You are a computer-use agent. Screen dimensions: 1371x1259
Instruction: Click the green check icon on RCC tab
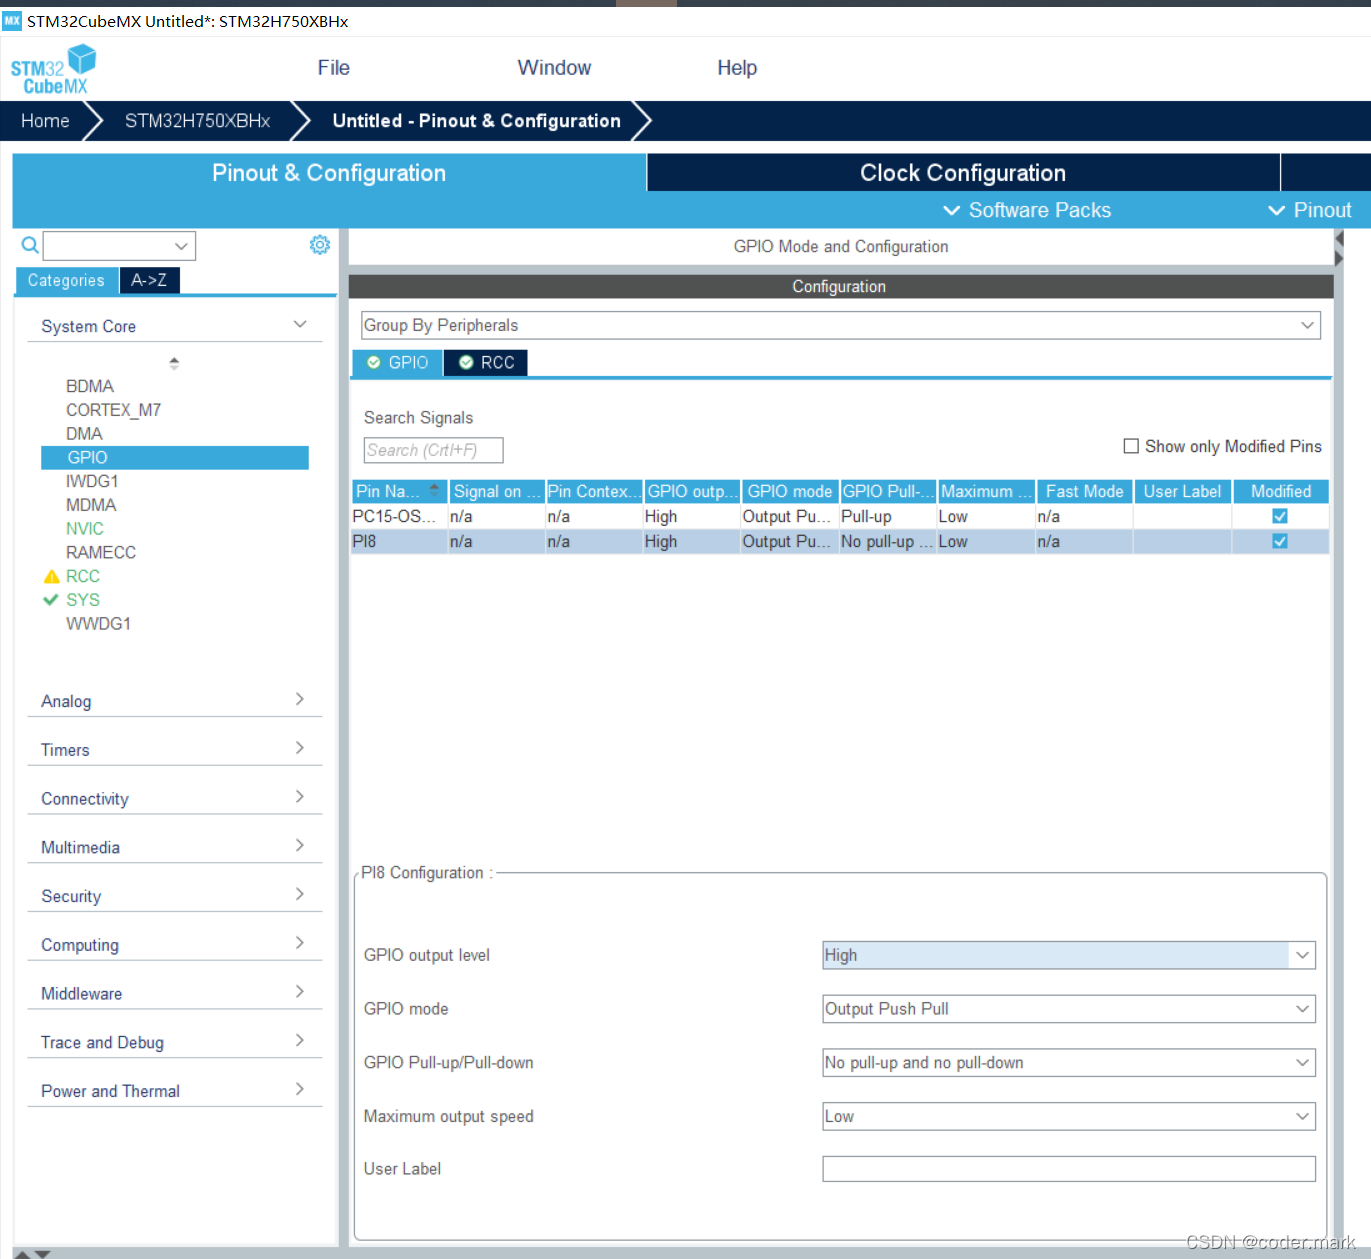466,363
